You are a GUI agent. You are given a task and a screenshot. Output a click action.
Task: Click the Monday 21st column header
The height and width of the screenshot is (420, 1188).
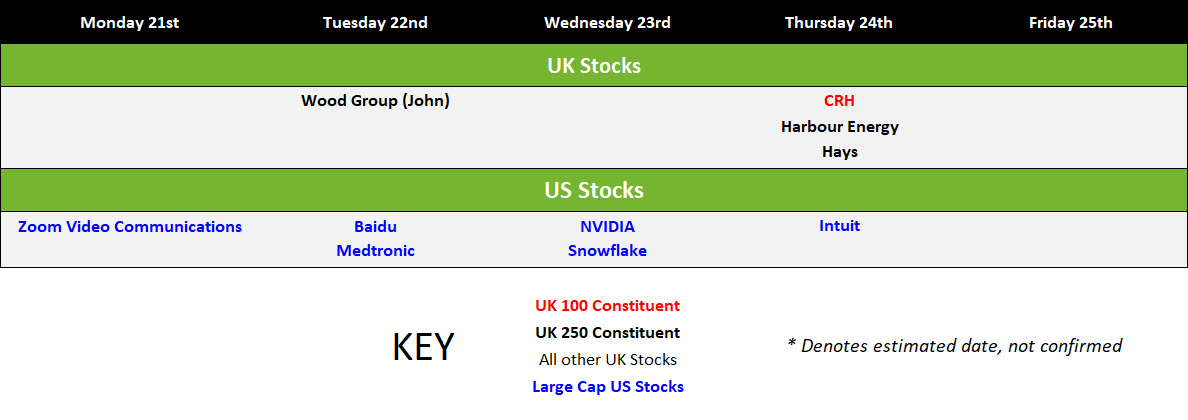130,23
